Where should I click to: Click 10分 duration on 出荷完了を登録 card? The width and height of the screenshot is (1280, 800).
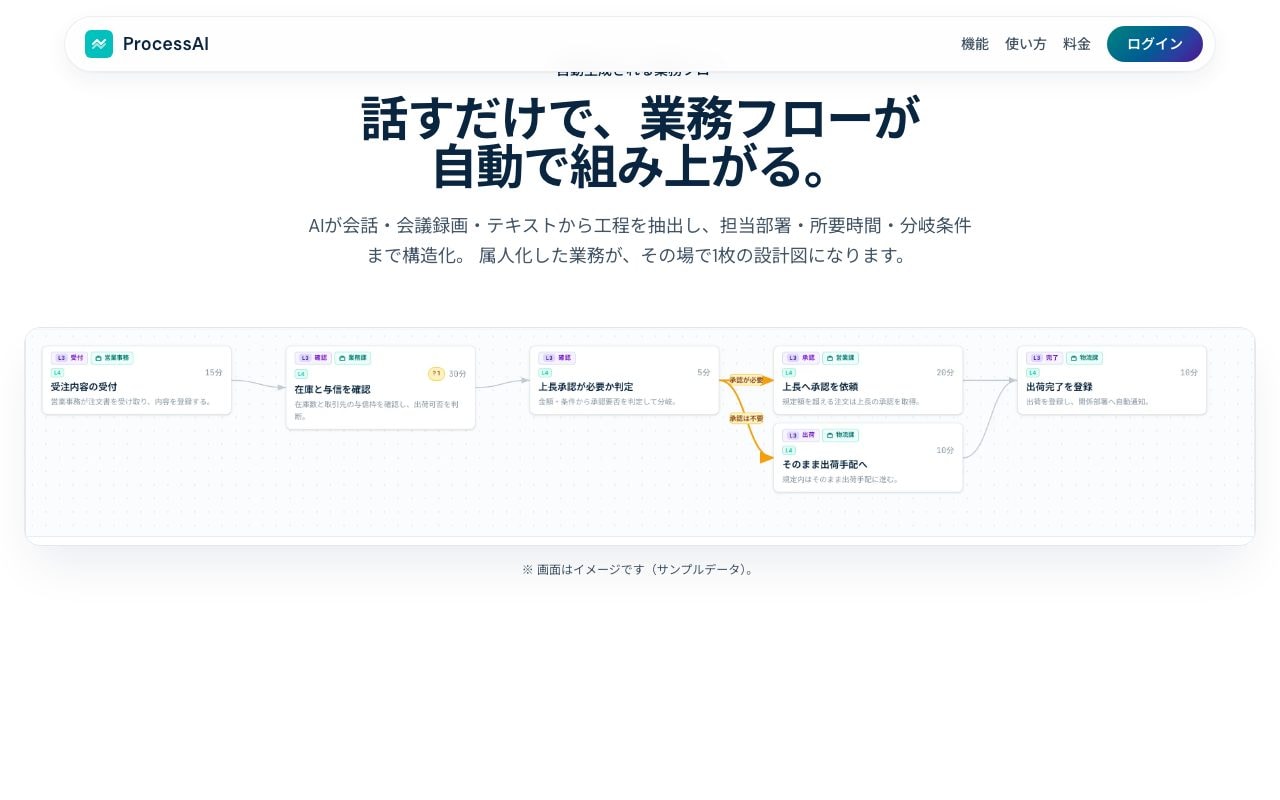pyautogui.click(x=1189, y=372)
